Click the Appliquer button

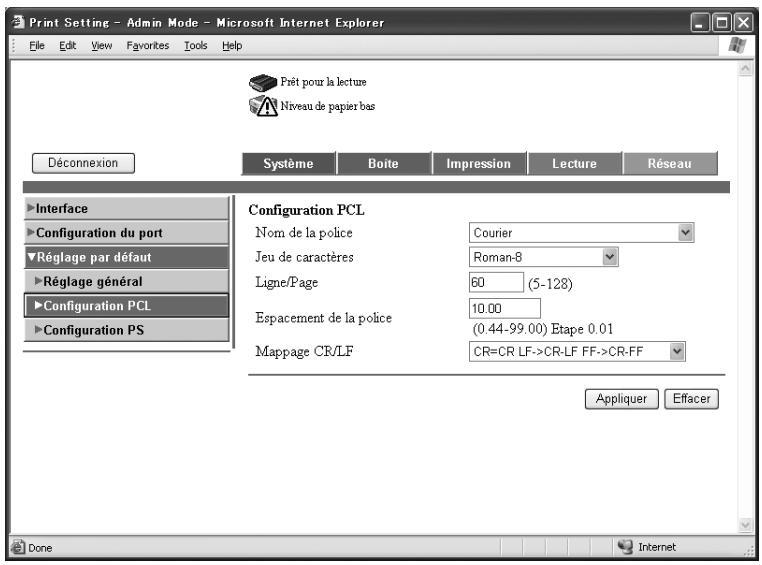(622, 399)
